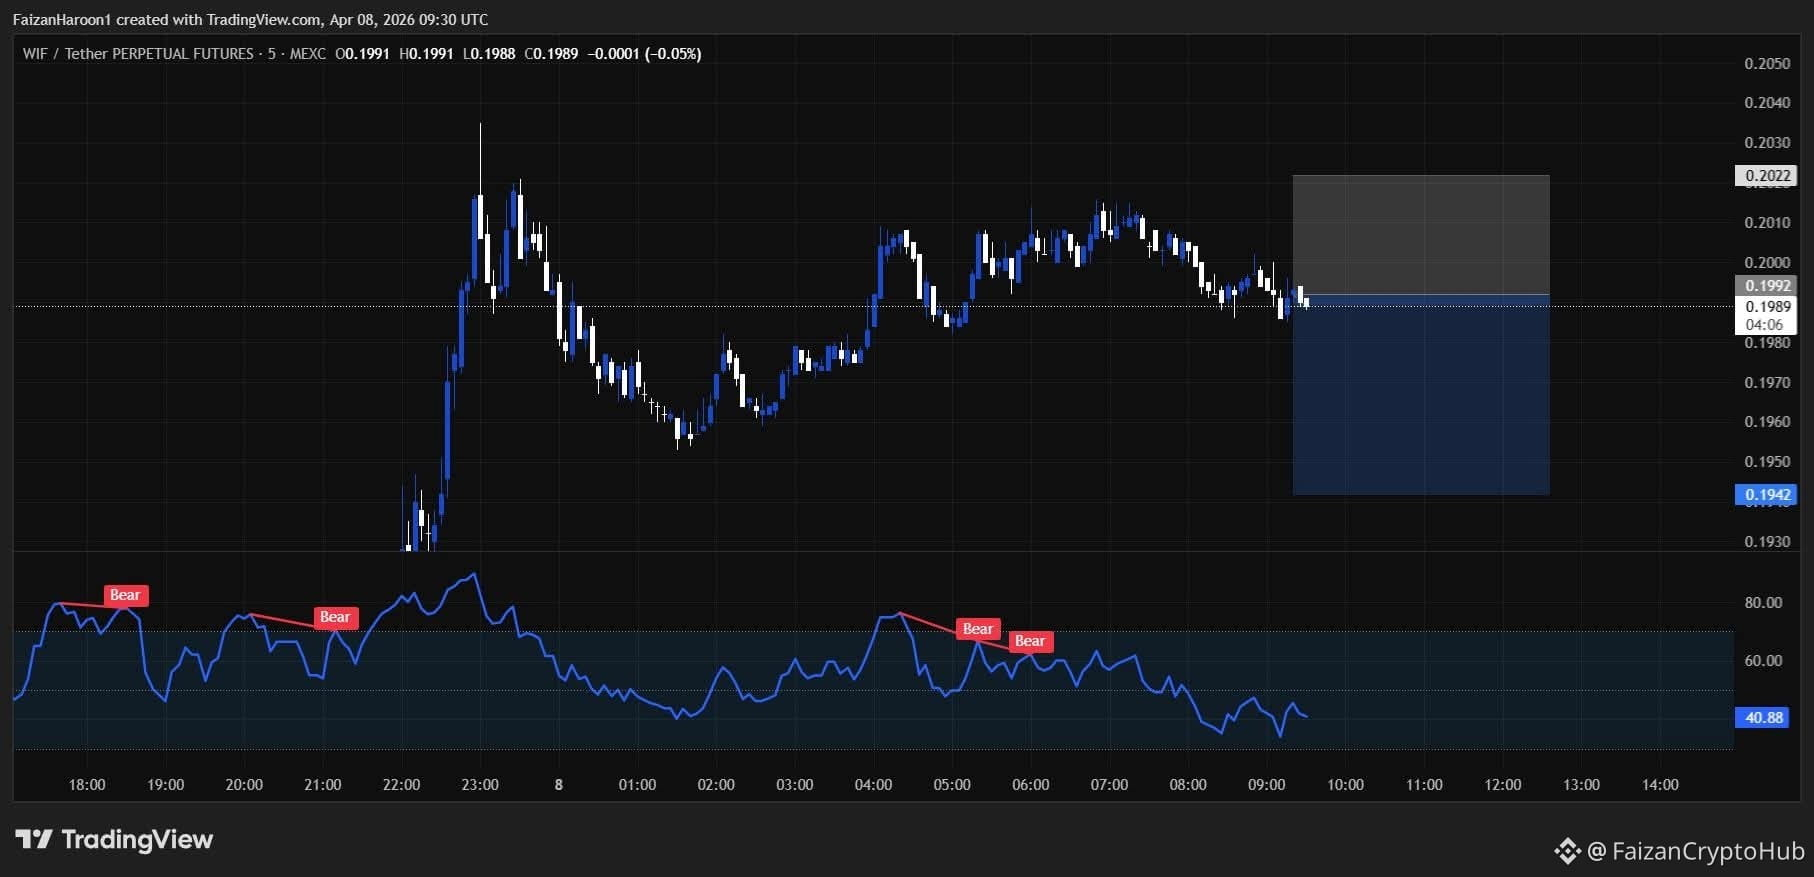
Task: Click the 04:06 candle countdown timer
Action: (x=1765, y=325)
